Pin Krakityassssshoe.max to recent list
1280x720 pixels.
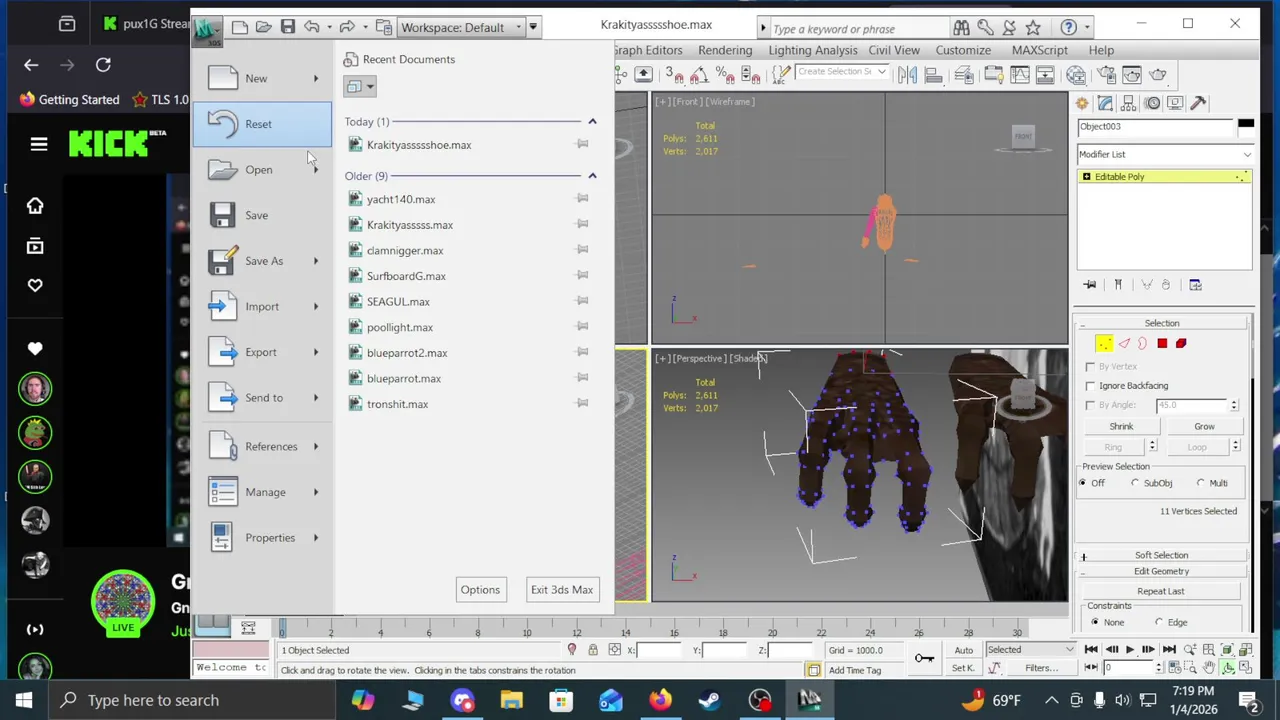point(582,145)
